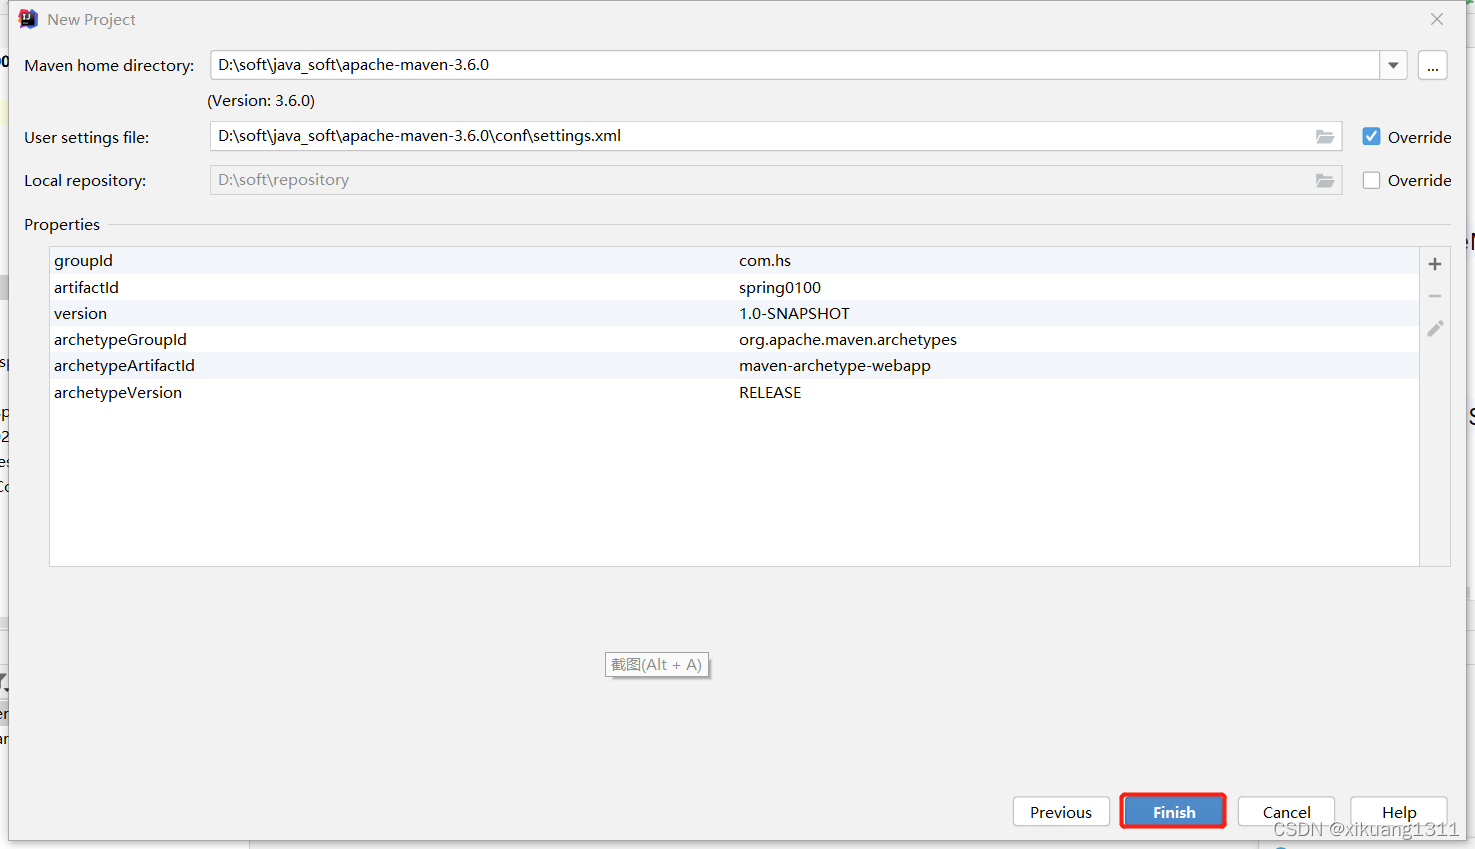Screen dimensions: 1475x849
Task: Close the New Project dialog with X
Action: (1437, 19)
